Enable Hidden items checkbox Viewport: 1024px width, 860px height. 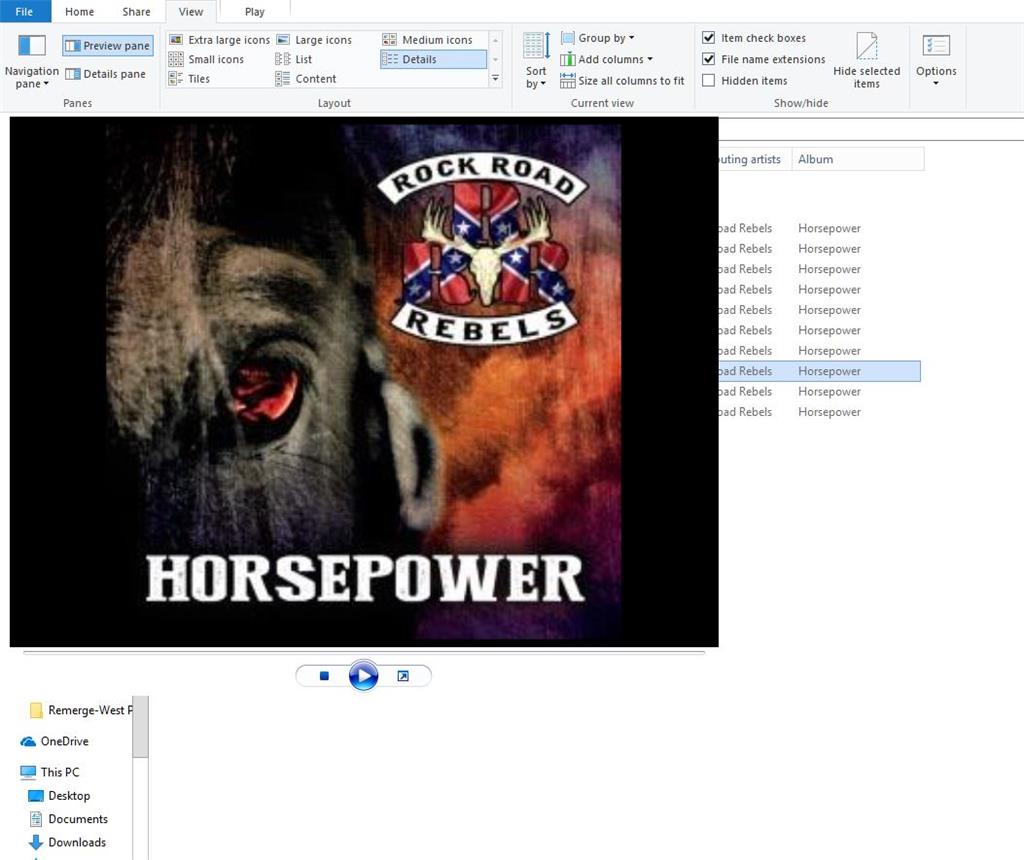point(709,81)
